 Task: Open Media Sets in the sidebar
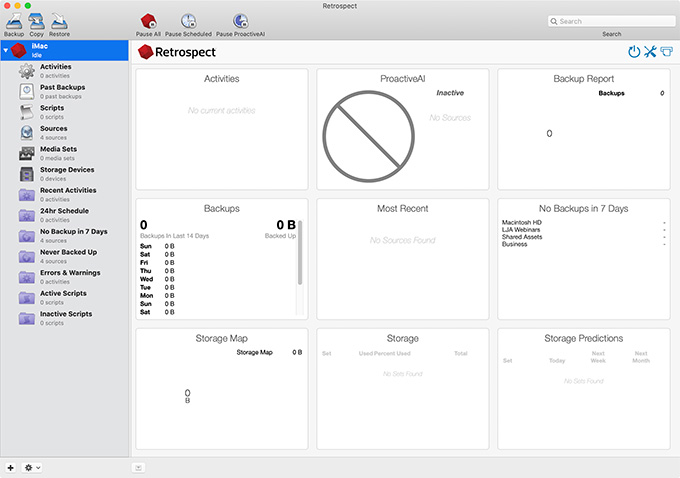point(65,153)
